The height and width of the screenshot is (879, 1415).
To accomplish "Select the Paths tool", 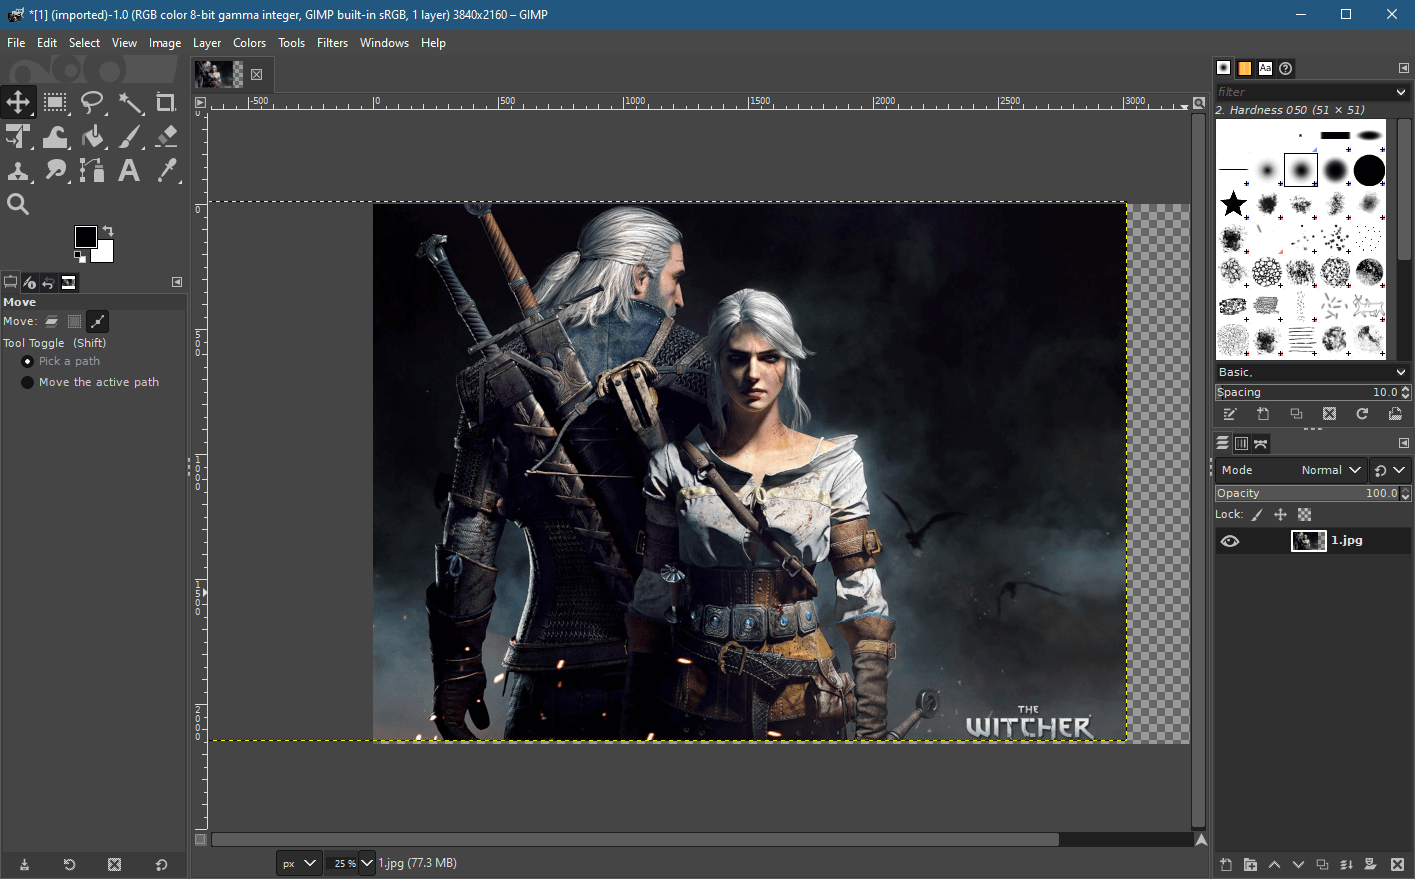I will point(92,170).
